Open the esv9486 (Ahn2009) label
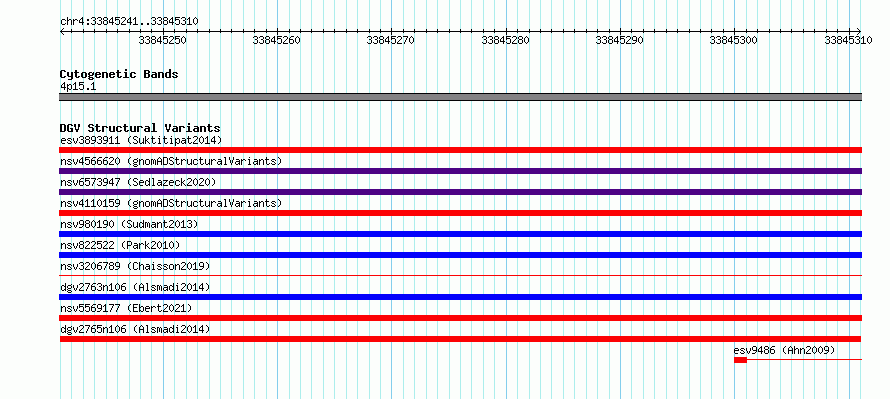This screenshot has height=399, width=890. point(784,350)
